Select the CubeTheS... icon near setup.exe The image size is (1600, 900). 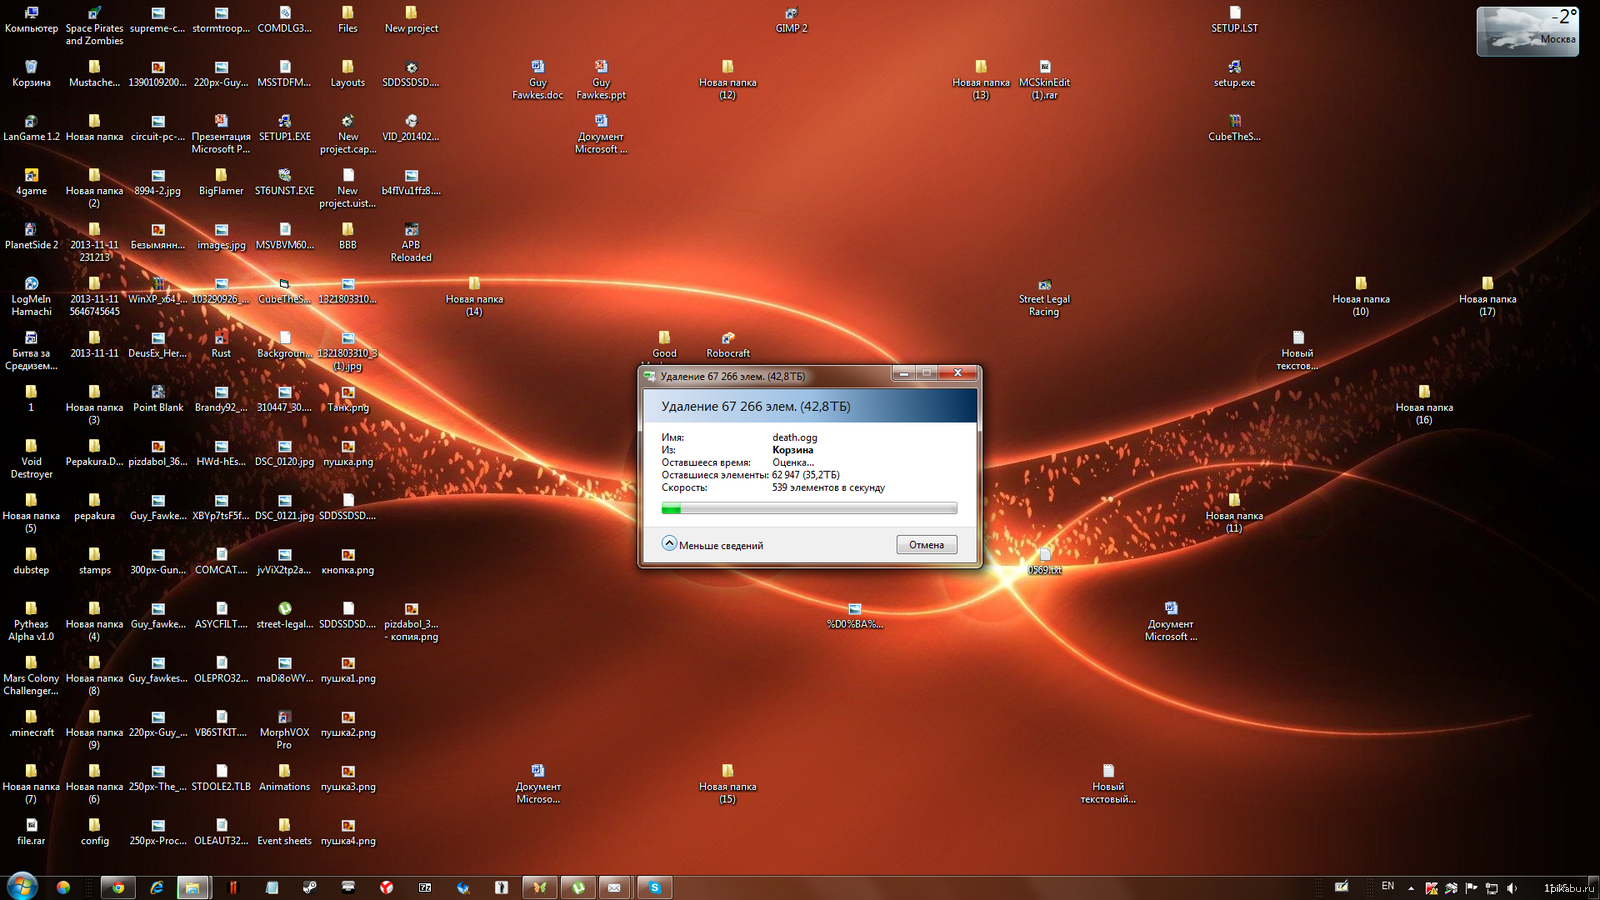[x=1234, y=128]
